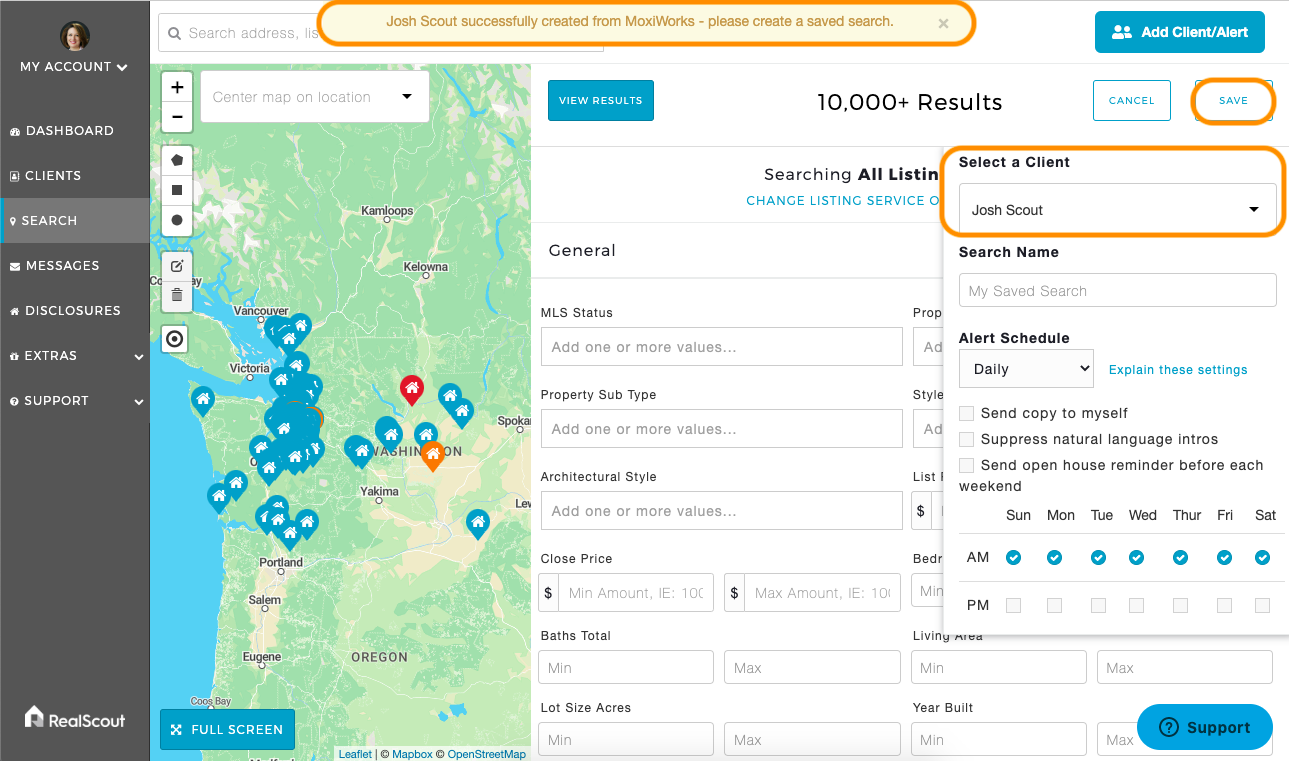Select the rectangle draw tool
This screenshot has height=761, width=1289.
point(177,190)
